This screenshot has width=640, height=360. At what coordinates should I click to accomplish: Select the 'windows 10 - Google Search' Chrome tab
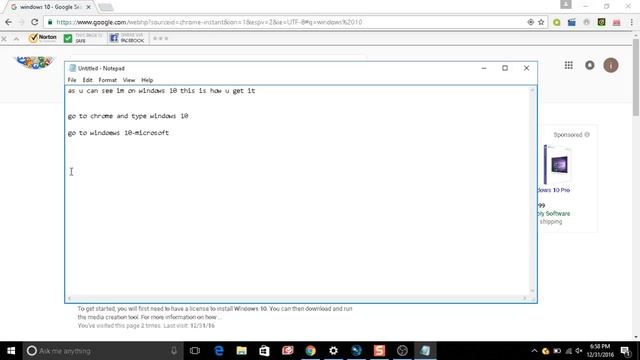click(48, 7)
